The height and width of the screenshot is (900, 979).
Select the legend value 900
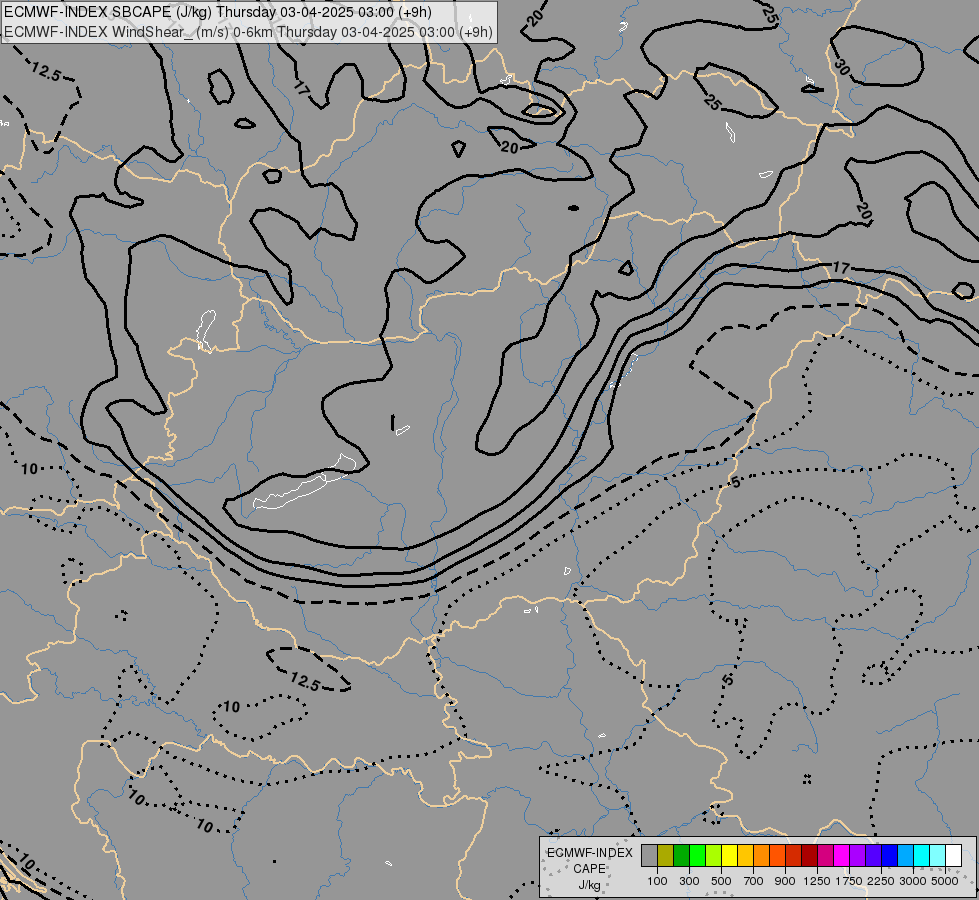click(785, 881)
